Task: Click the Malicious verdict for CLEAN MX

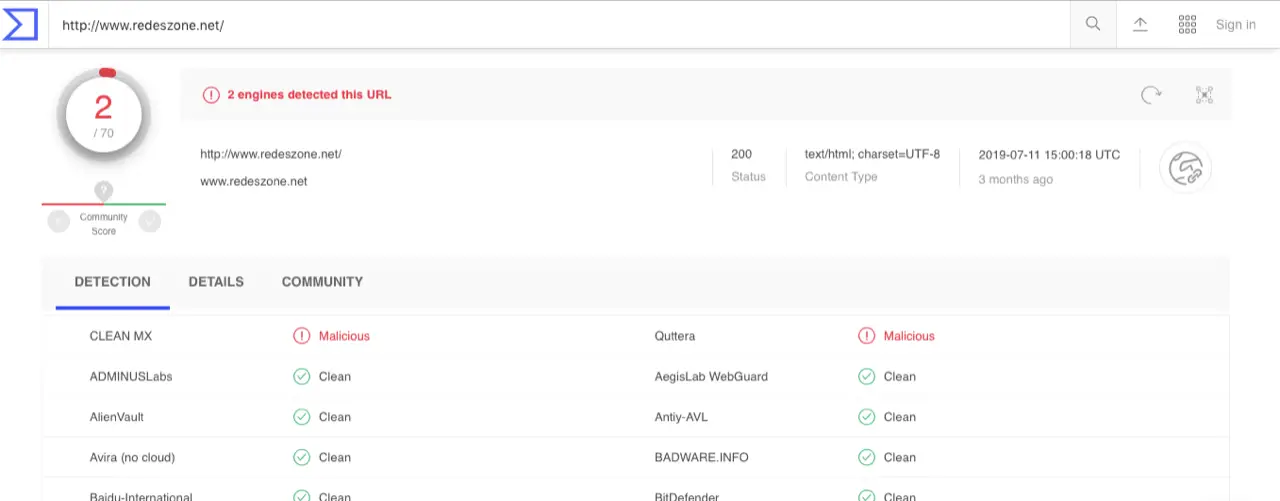Action: click(x=344, y=336)
